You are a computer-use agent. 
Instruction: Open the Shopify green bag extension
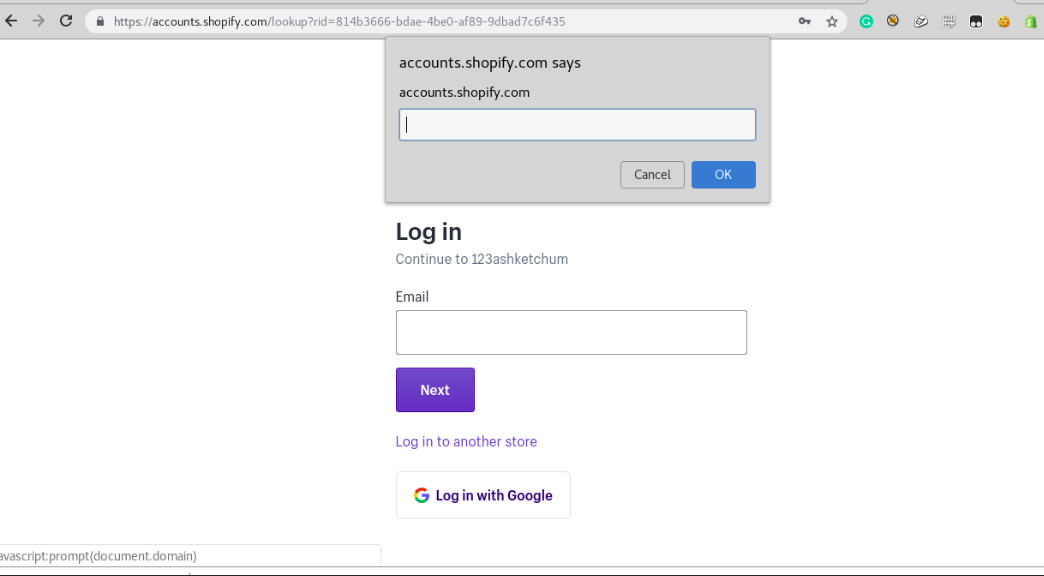coord(1030,22)
